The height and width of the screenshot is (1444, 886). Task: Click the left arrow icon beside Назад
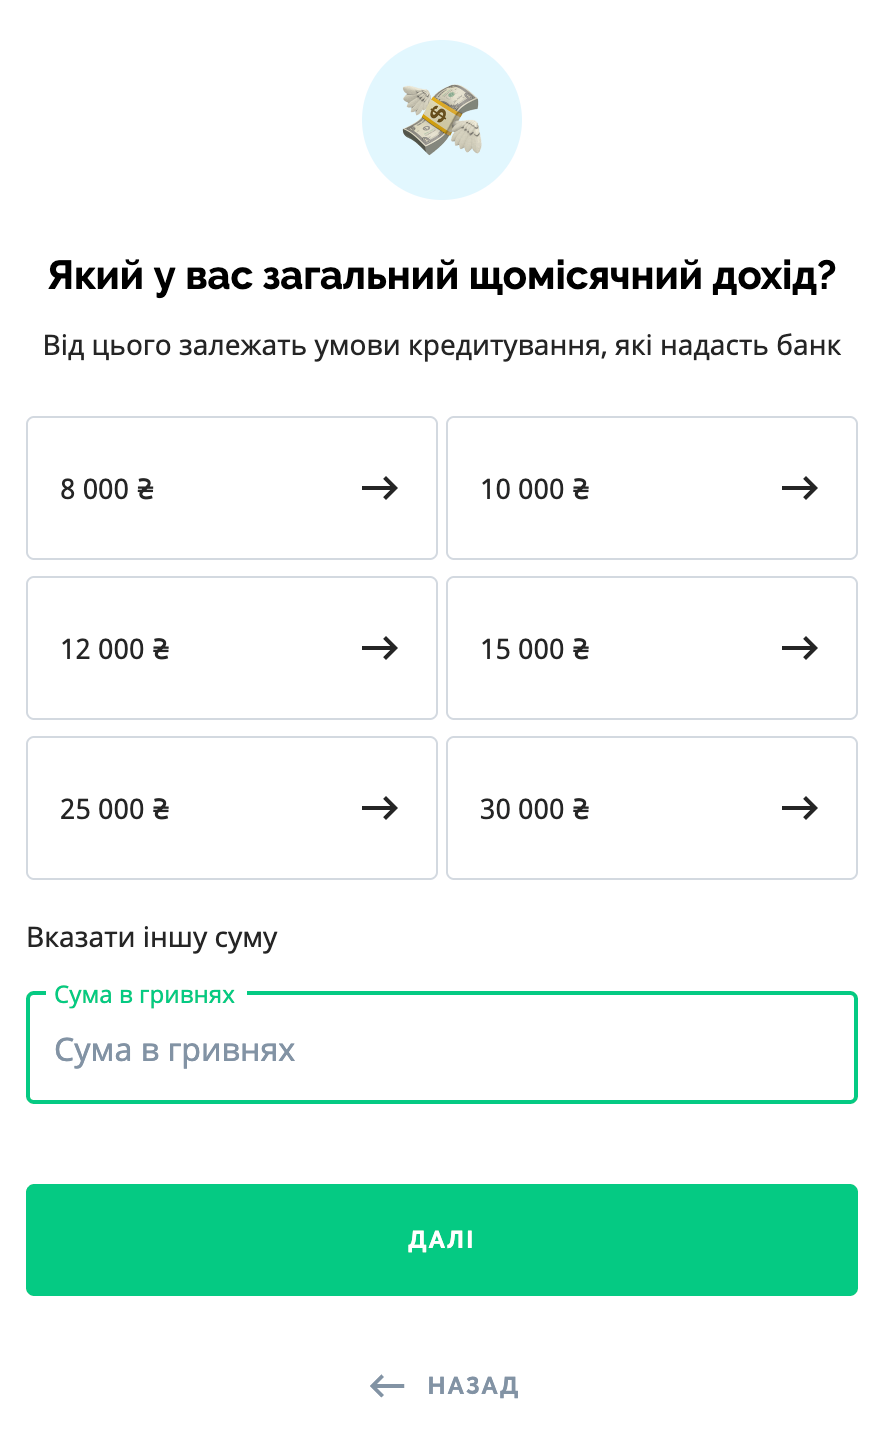click(x=387, y=1386)
